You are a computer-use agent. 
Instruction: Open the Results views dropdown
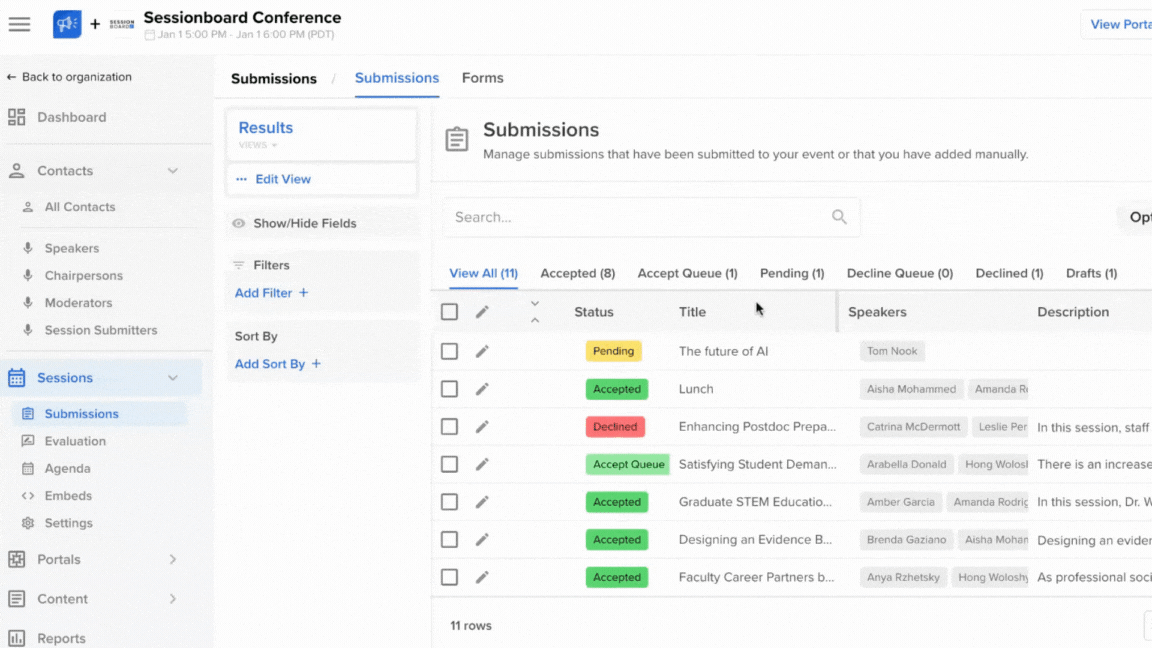(258, 145)
